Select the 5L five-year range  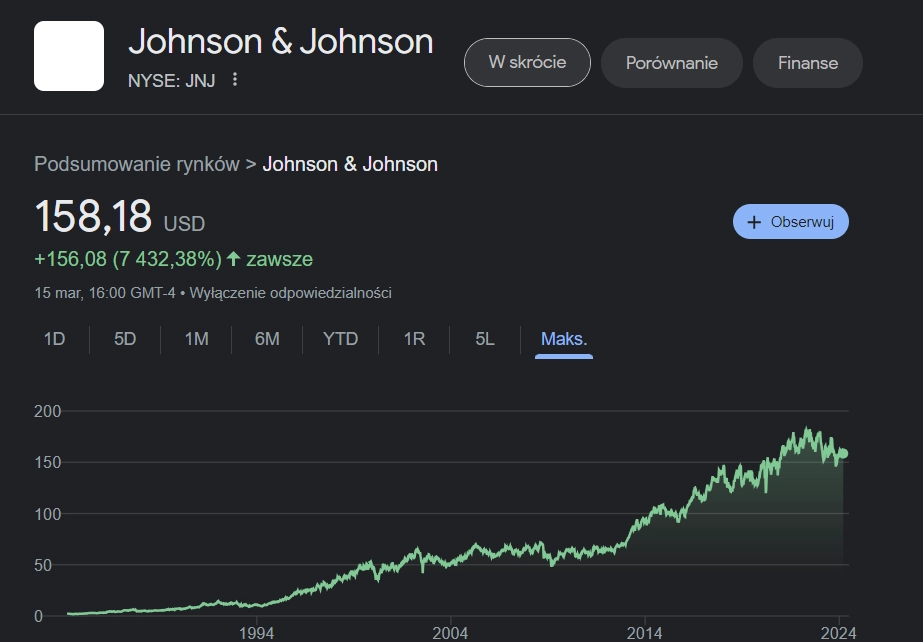click(484, 339)
